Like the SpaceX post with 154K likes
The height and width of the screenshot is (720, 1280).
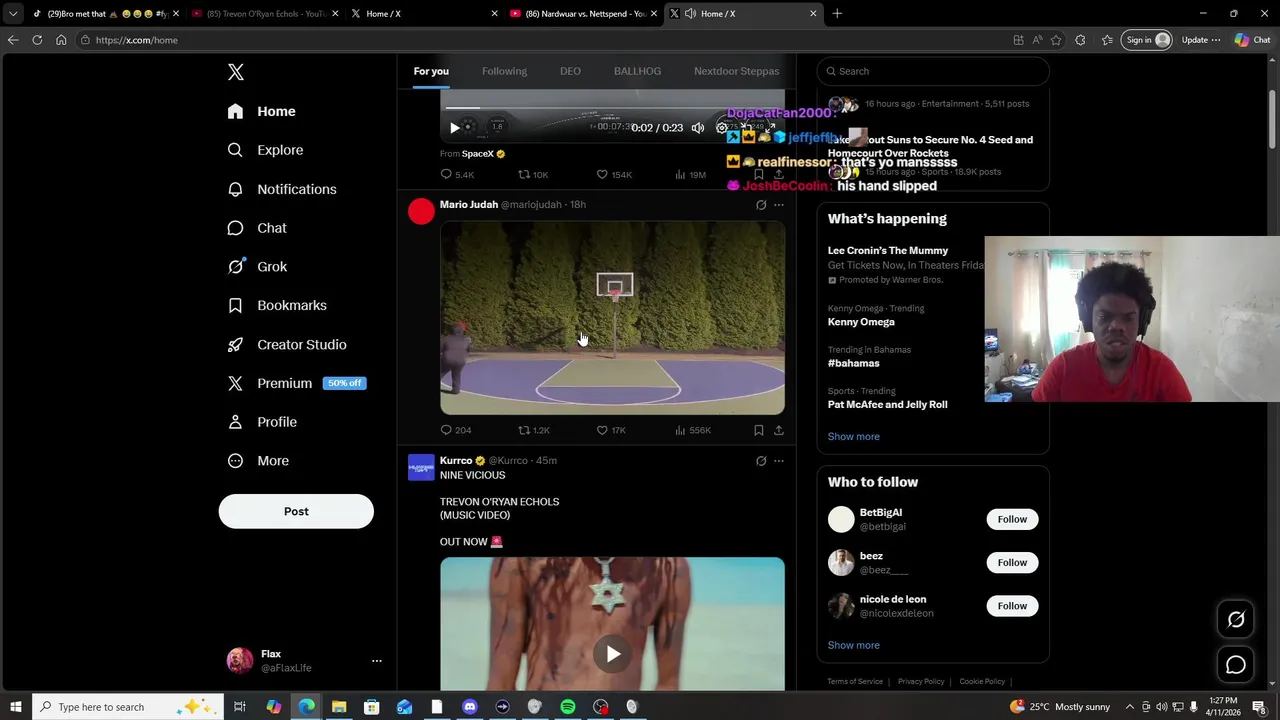point(614,174)
